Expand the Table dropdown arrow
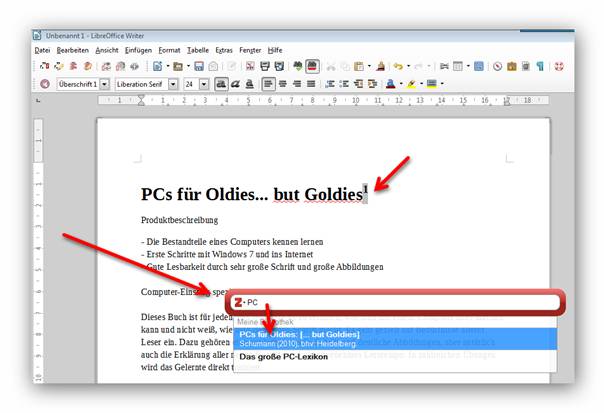Image resolution: width=604 pixels, height=413 pixels. pos(468,66)
